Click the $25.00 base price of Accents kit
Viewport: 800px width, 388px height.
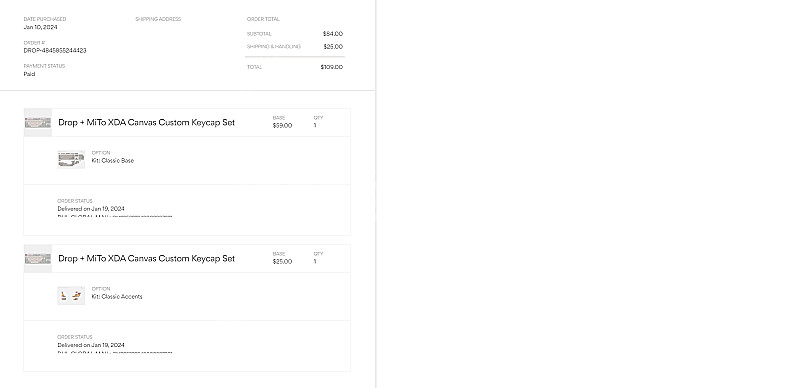pyautogui.click(x=282, y=261)
